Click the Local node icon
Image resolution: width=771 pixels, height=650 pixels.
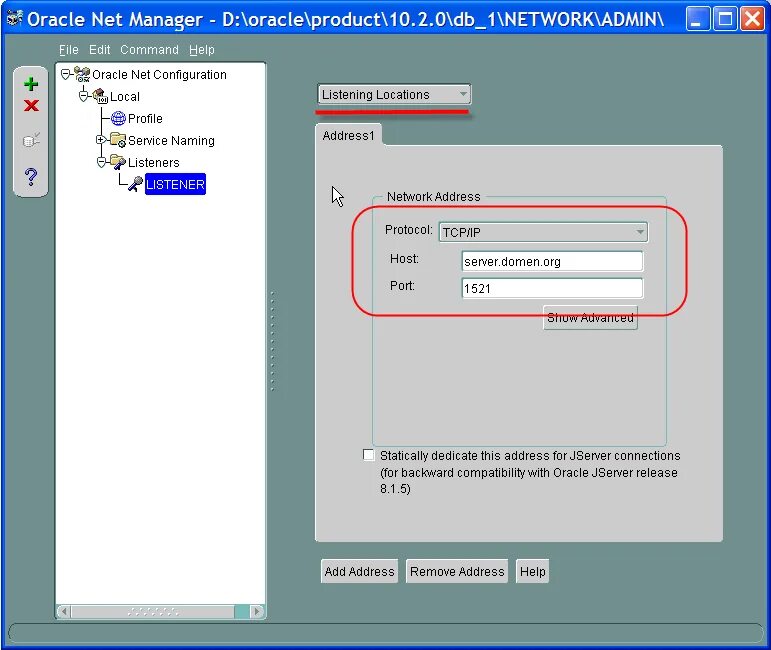[x=100, y=96]
